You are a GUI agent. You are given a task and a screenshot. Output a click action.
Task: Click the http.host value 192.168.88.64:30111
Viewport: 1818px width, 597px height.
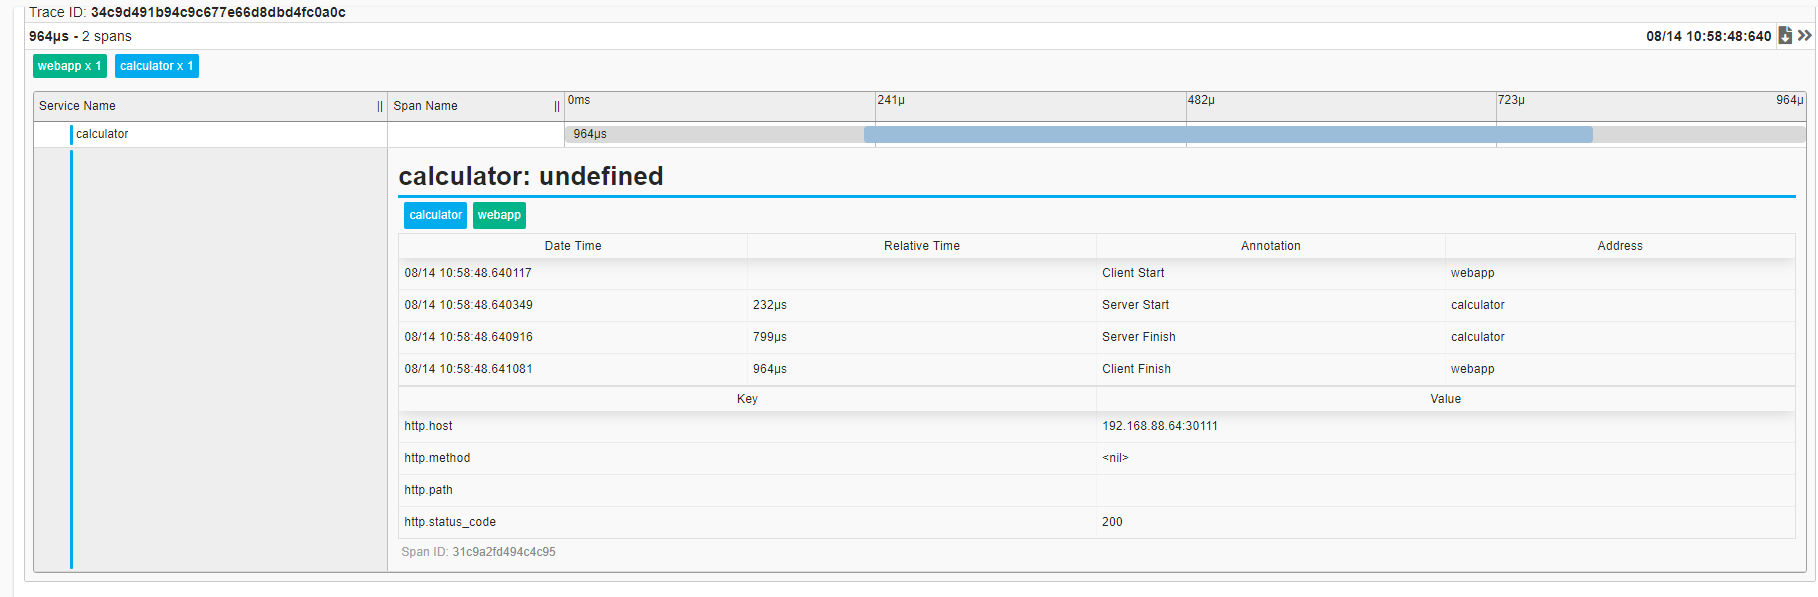coord(1159,426)
